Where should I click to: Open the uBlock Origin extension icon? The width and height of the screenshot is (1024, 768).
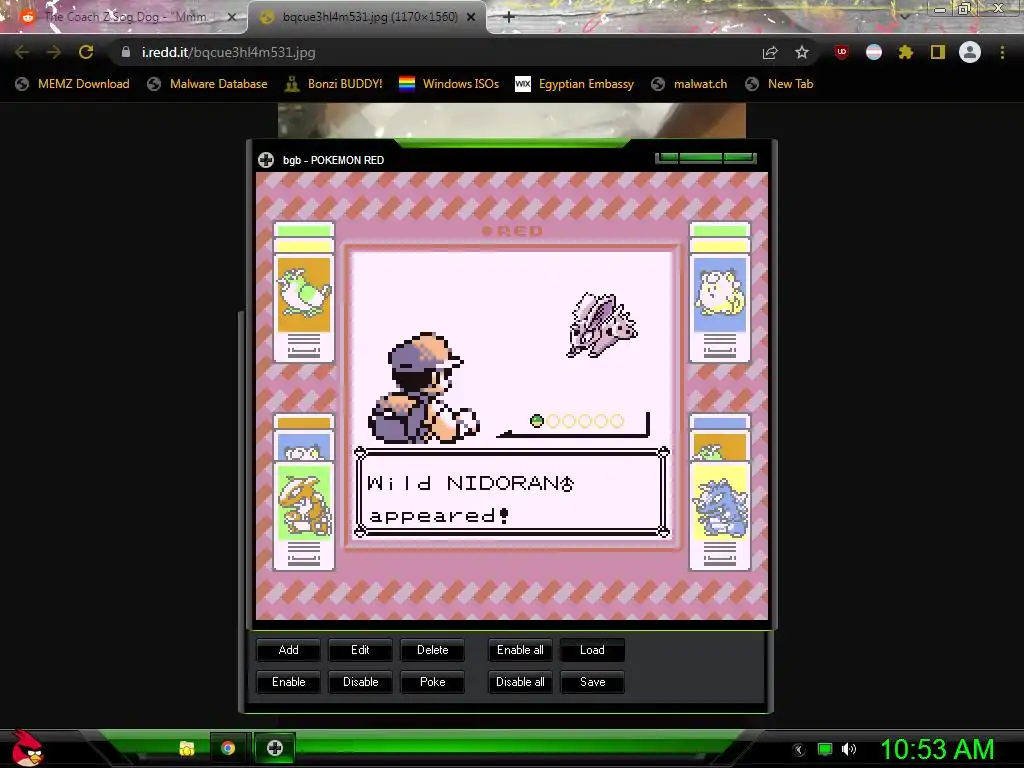[x=842, y=52]
